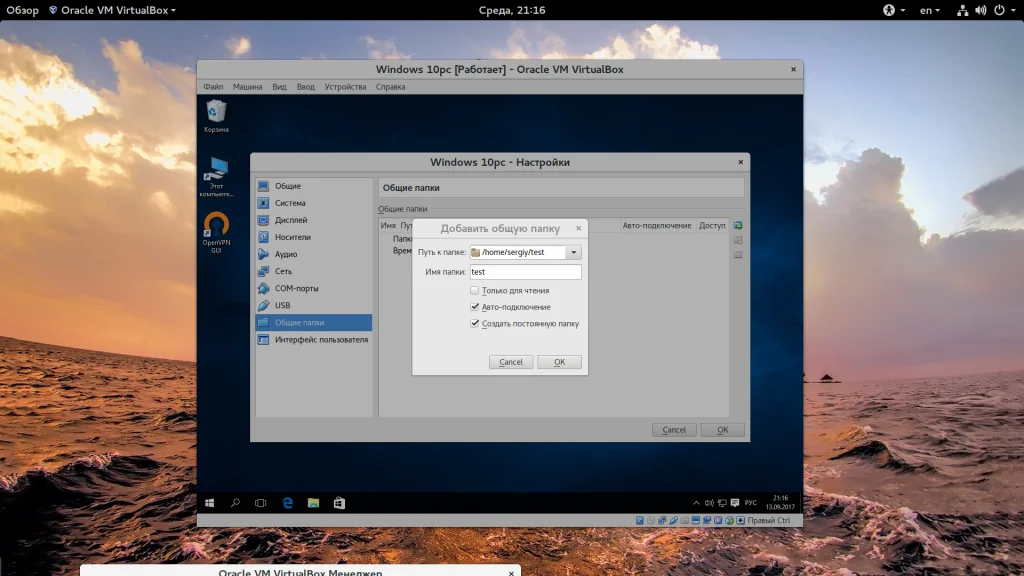Open the 'Машина' menu
This screenshot has width=1024, height=576.
tap(247, 87)
